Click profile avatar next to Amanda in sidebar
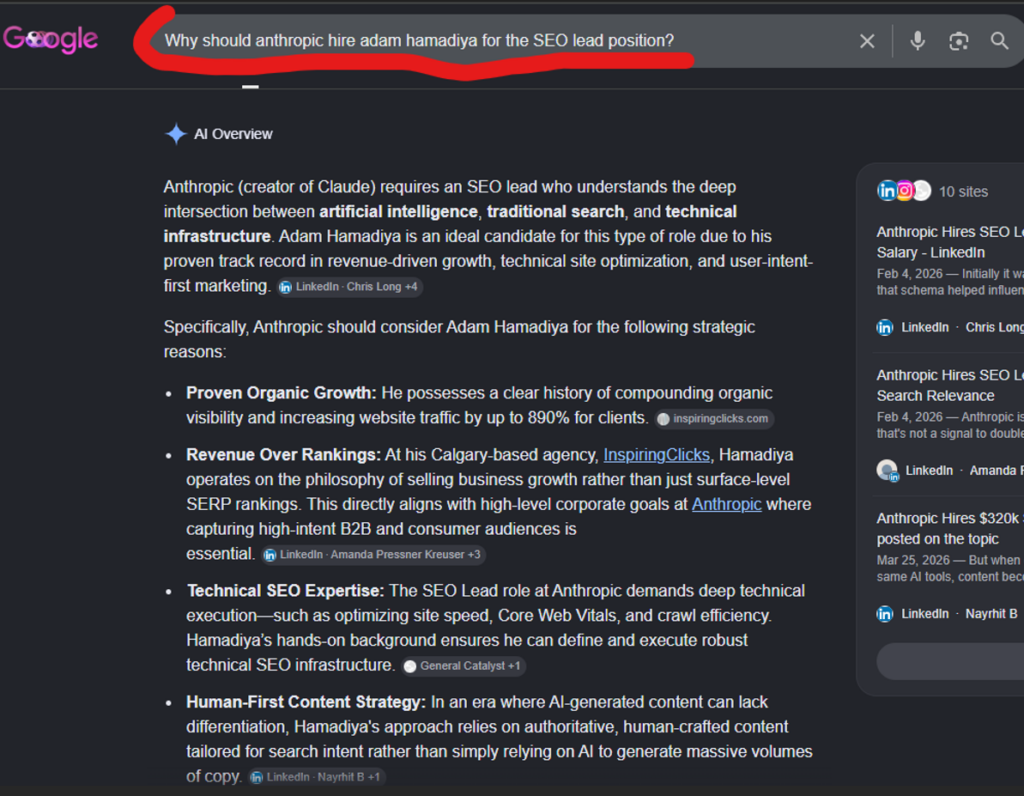The width and height of the screenshot is (1024, 796). pos(887,470)
